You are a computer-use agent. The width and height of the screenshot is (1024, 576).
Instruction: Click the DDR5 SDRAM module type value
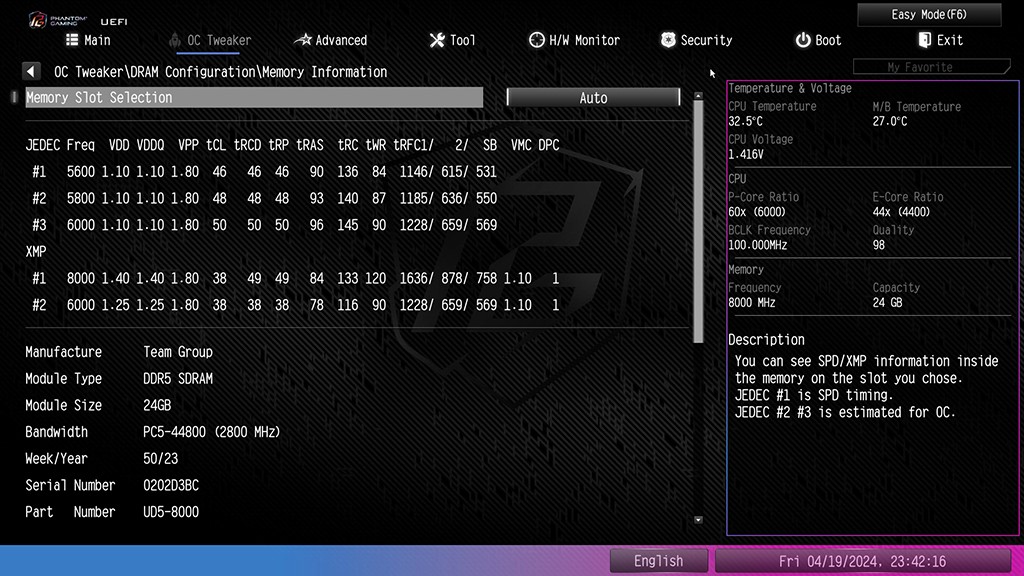pyautogui.click(x=178, y=379)
